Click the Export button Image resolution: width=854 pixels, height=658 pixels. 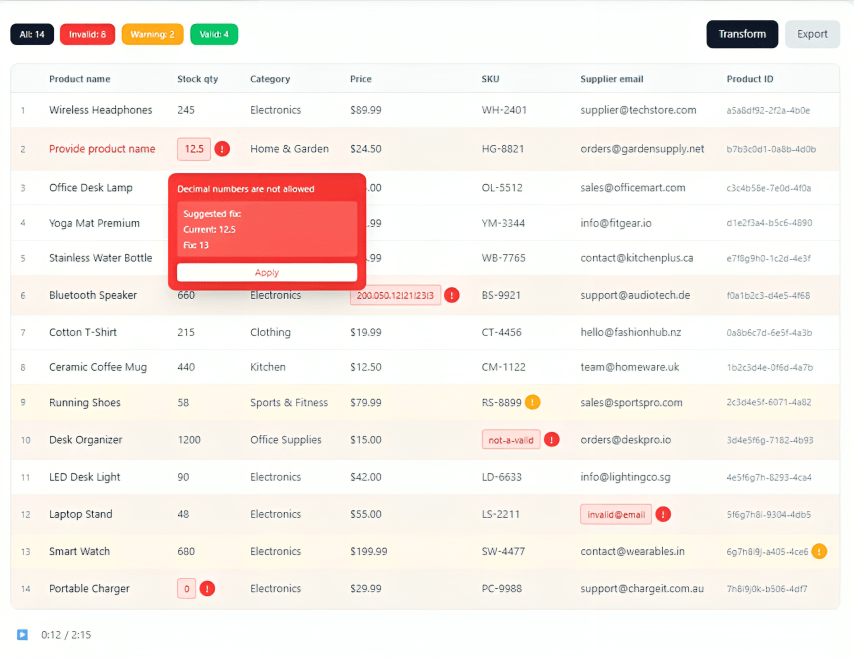(812, 34)
